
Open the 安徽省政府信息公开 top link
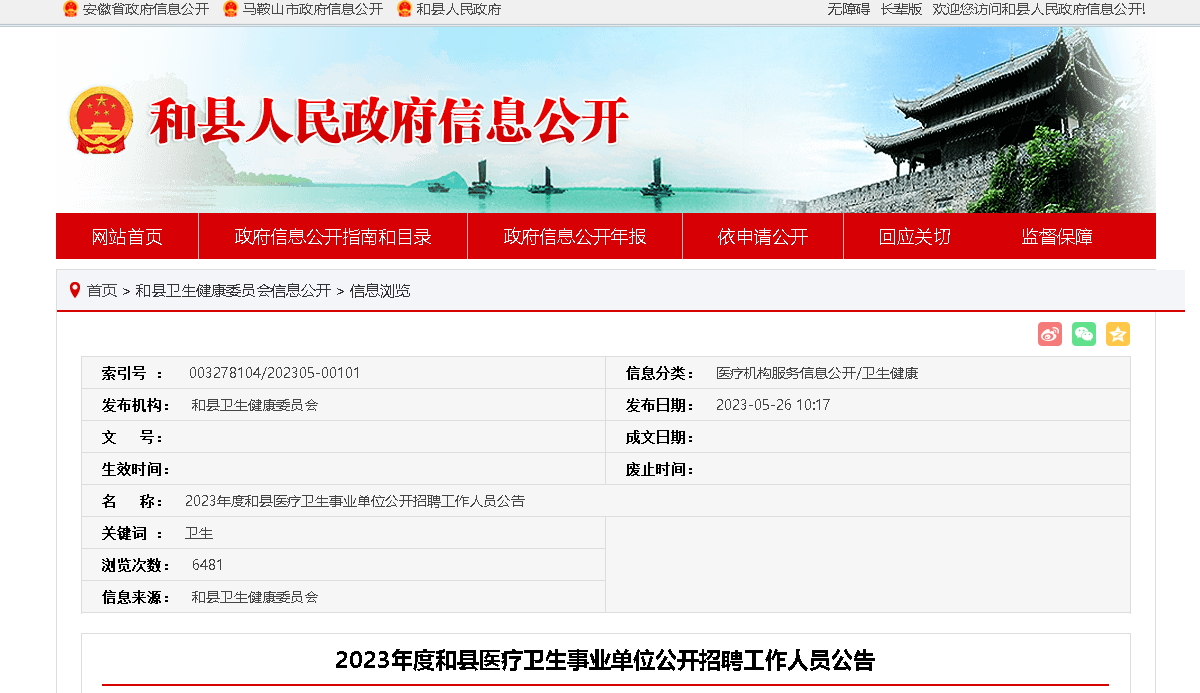pos(146,9)
